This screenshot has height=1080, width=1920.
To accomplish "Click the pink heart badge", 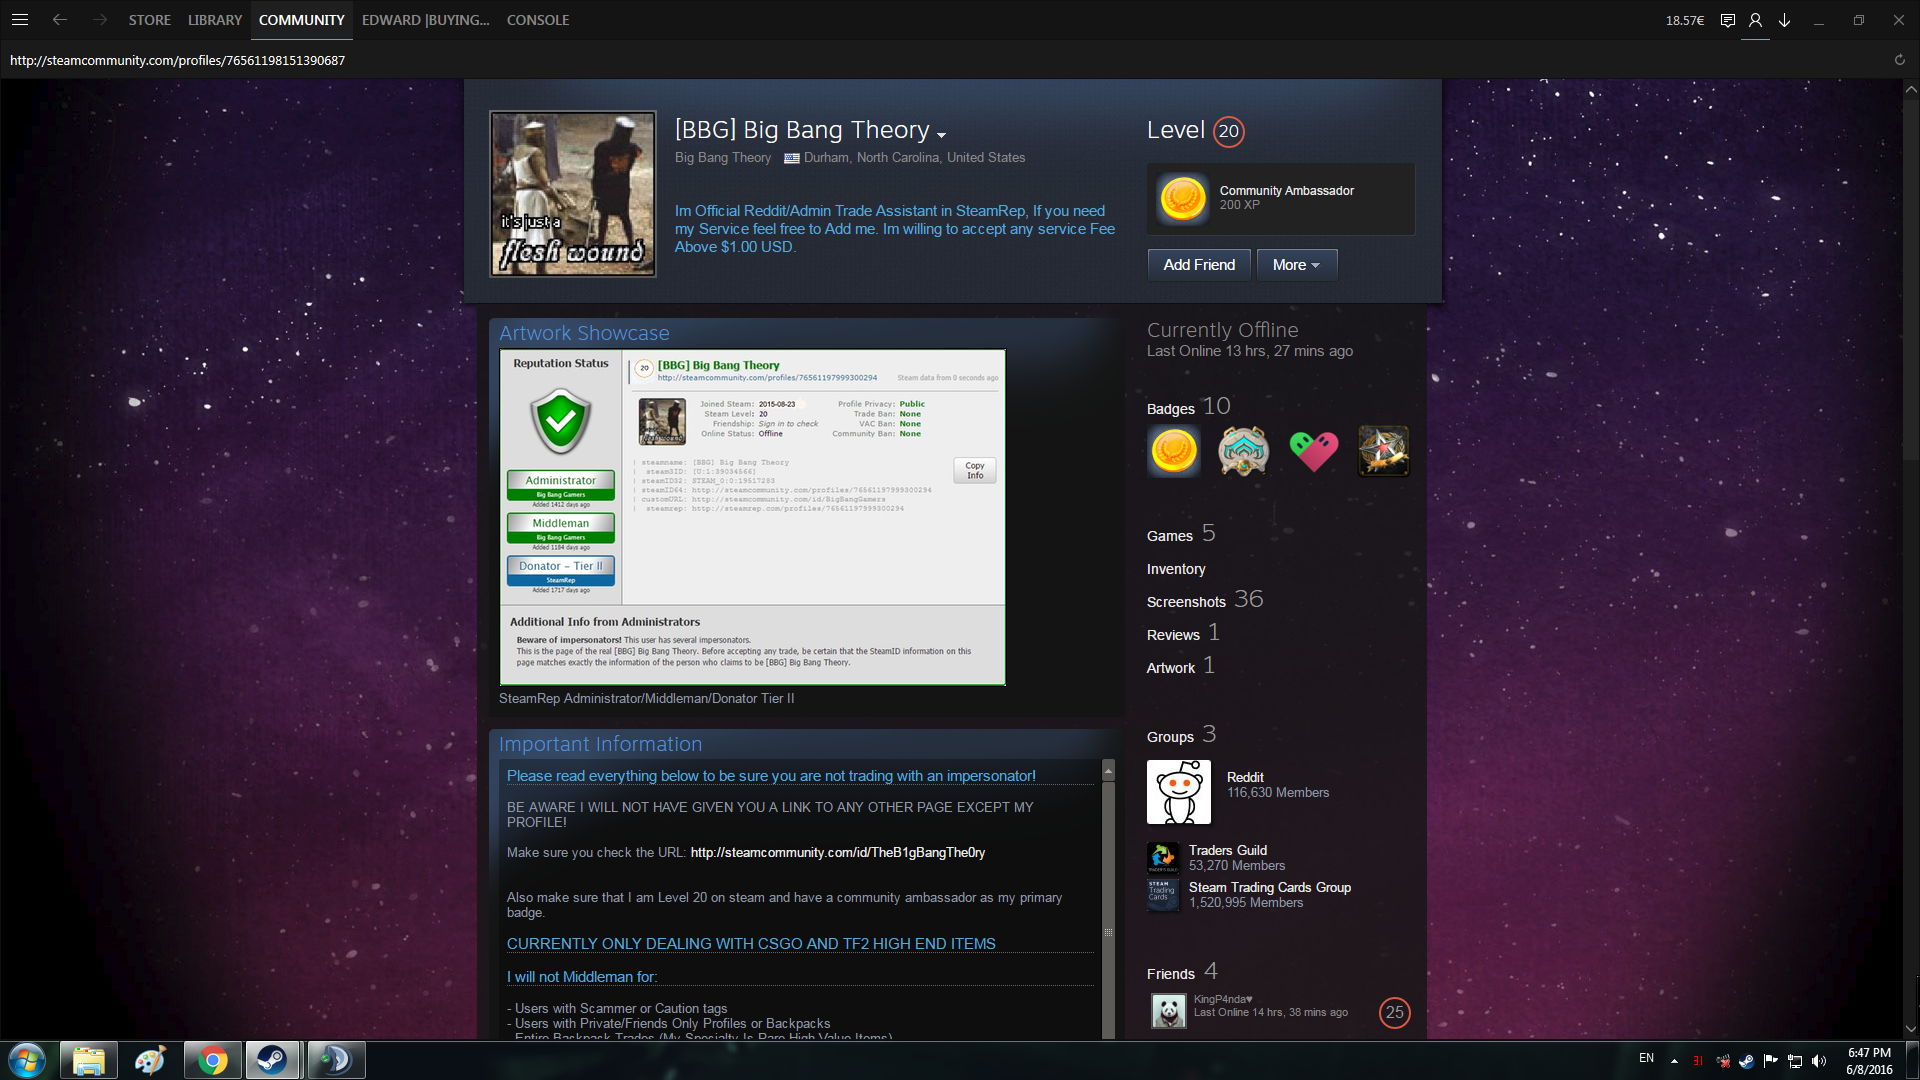I will pyautogui.click(x=1313, y=451).
